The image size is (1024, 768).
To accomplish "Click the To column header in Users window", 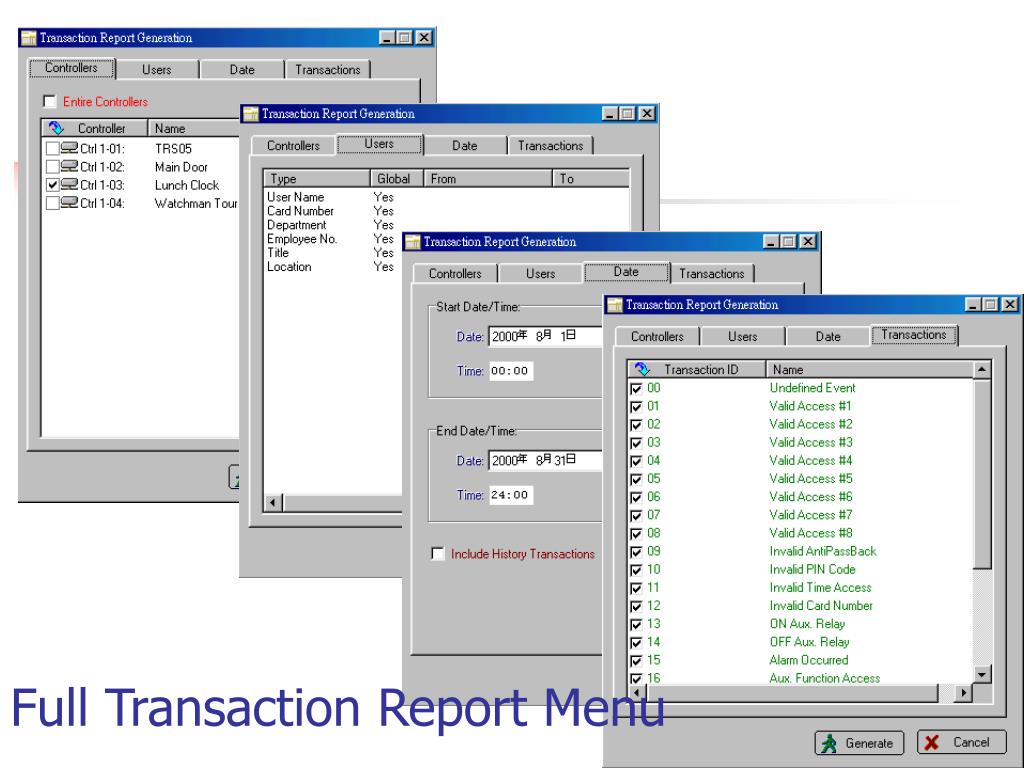I will [x=591, y=178].
